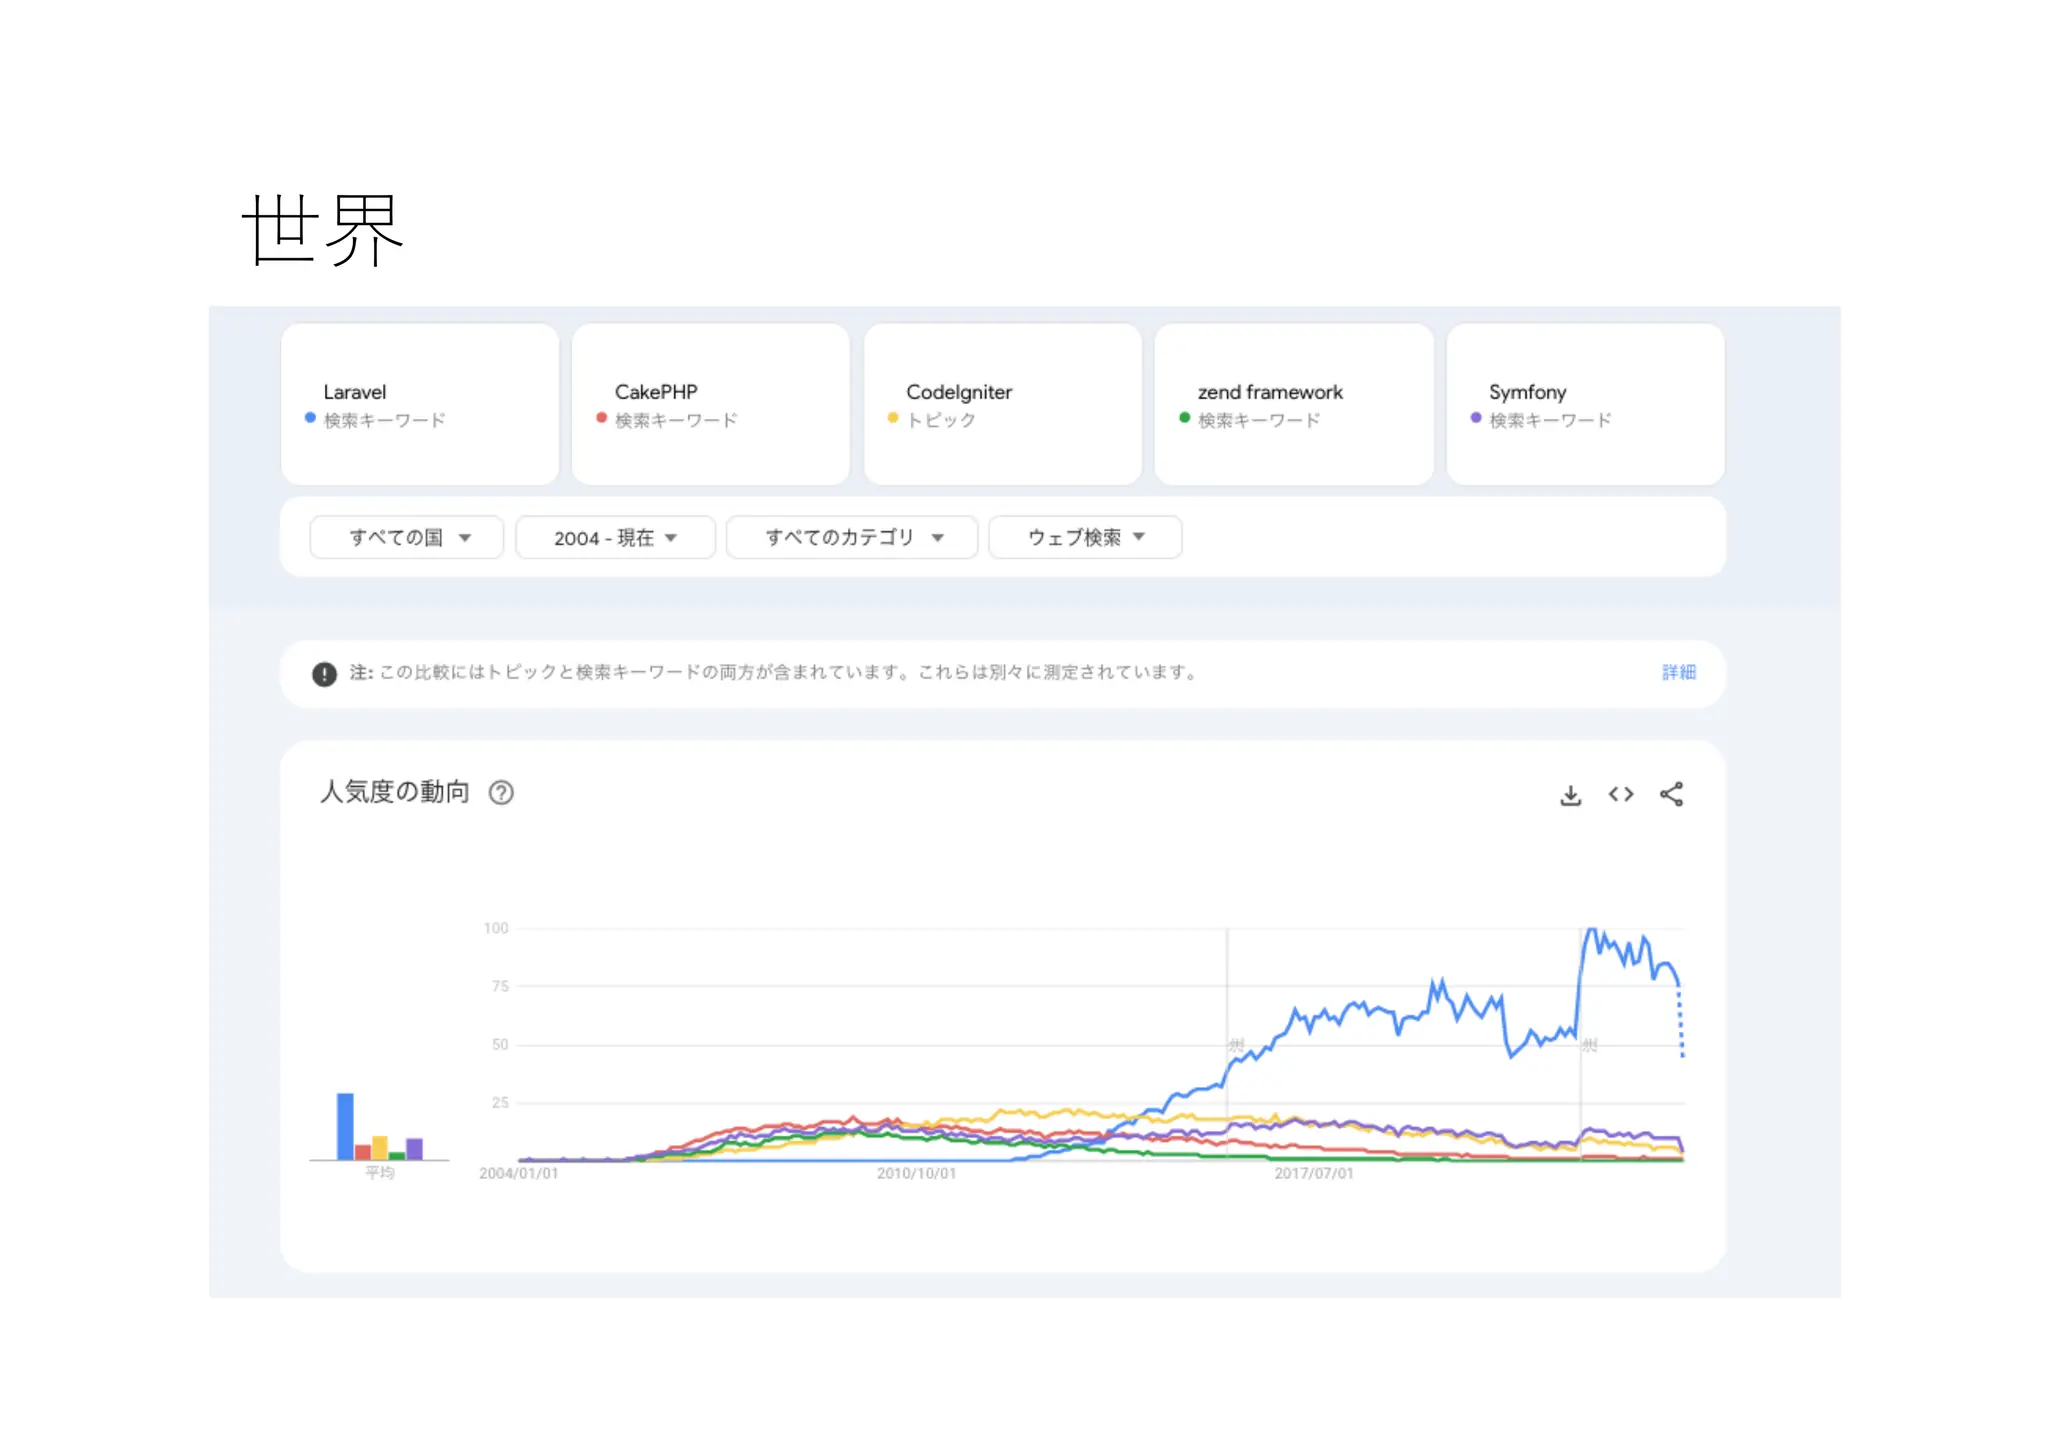
Task: Click the 2010/10/01 axis label
Action: pyautogui.click(x=916, y=1173)
